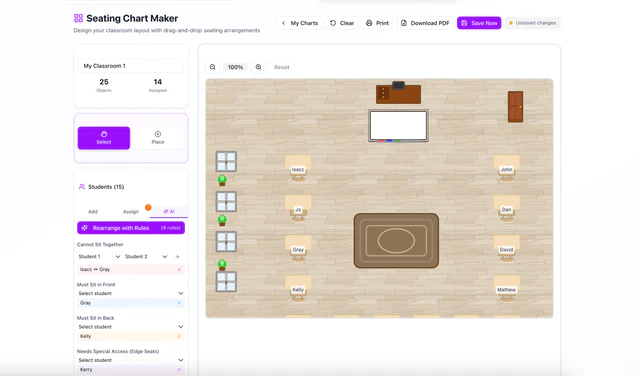The height and width of the screenshot is (376, 640).
Task: Open the AI tab
Action: coord(169,211)
